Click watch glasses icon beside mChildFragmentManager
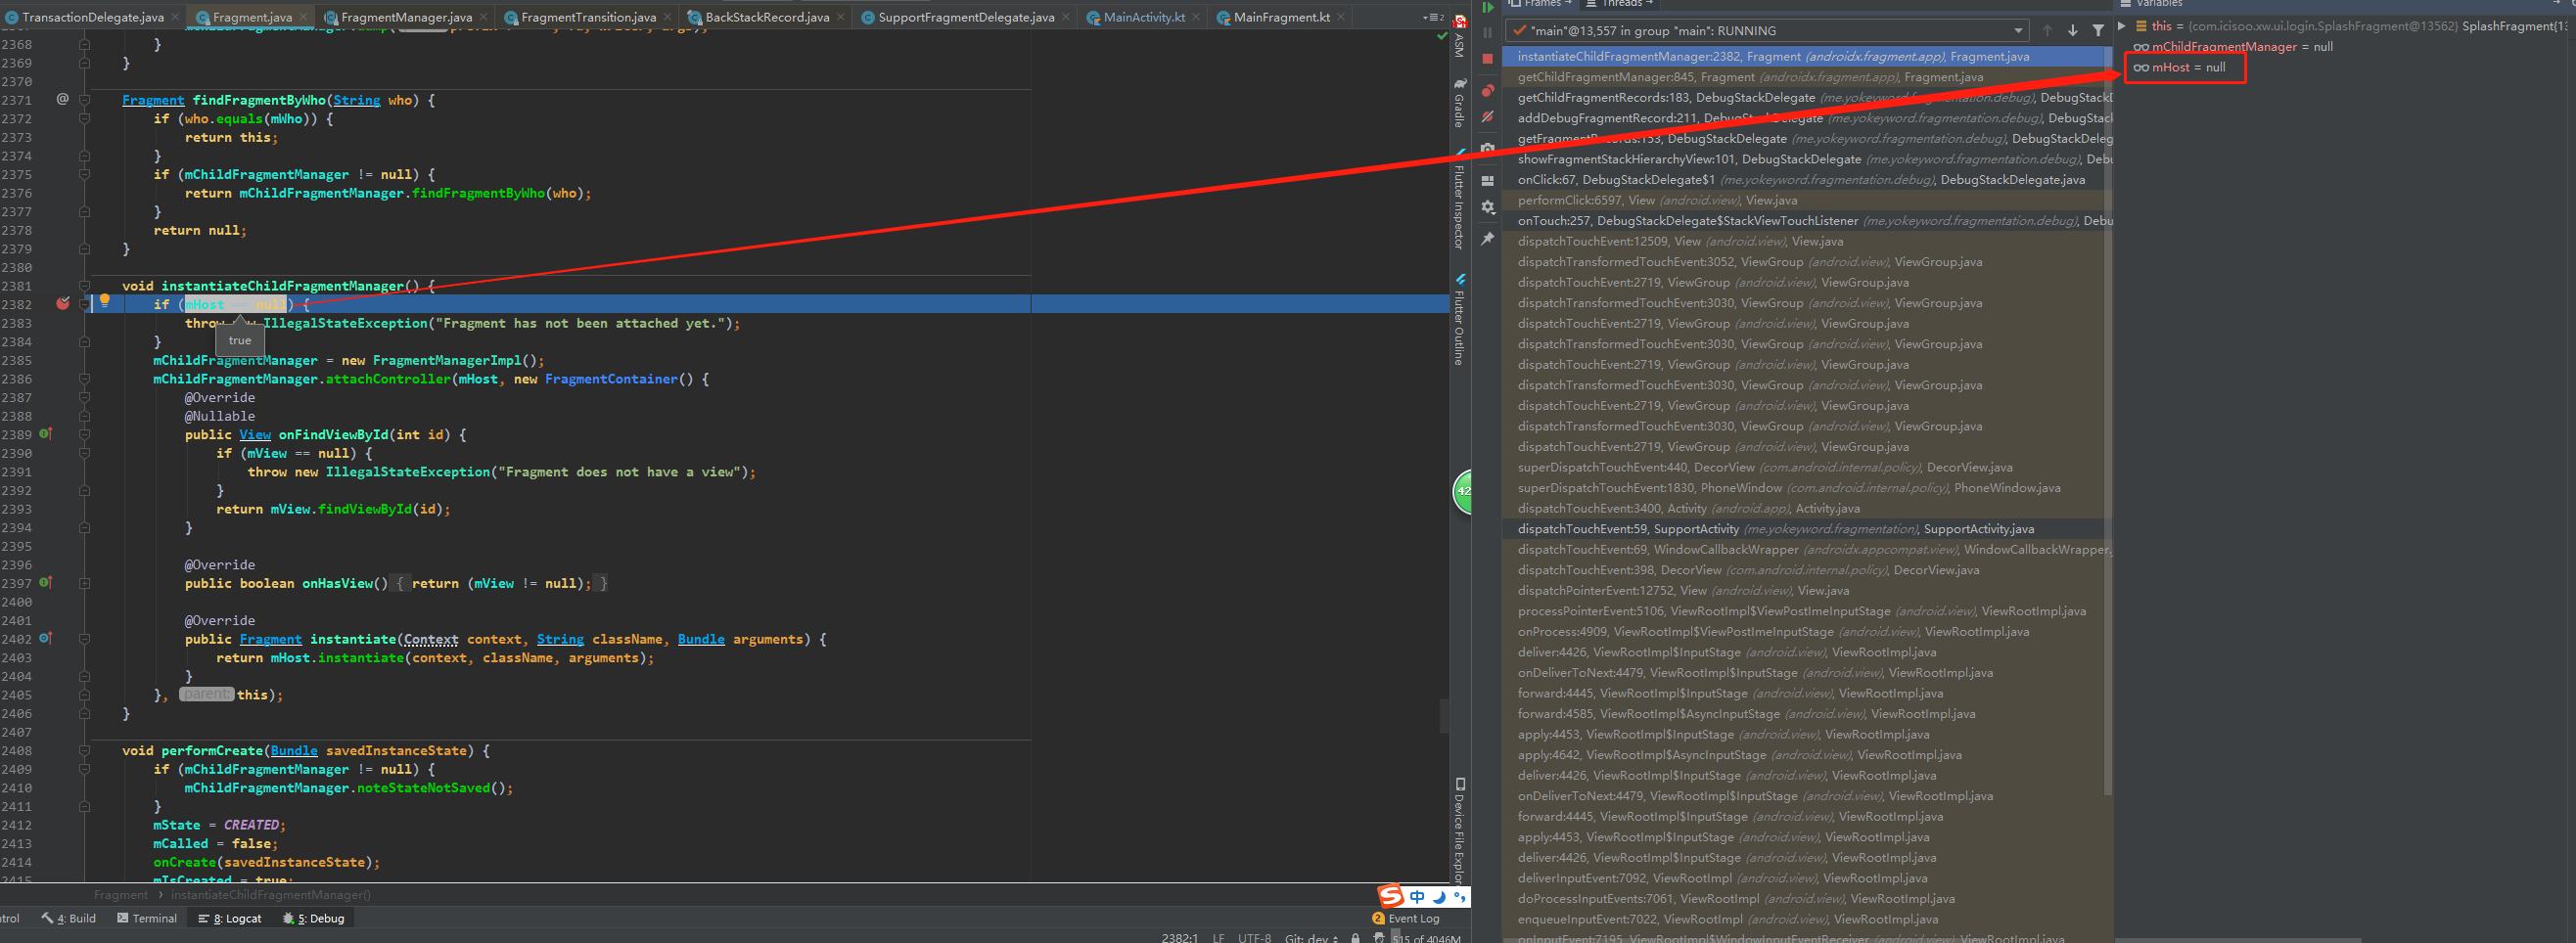Image resolution: width=2576 pixels, height=943 pixels. (x=2140, y=47)
